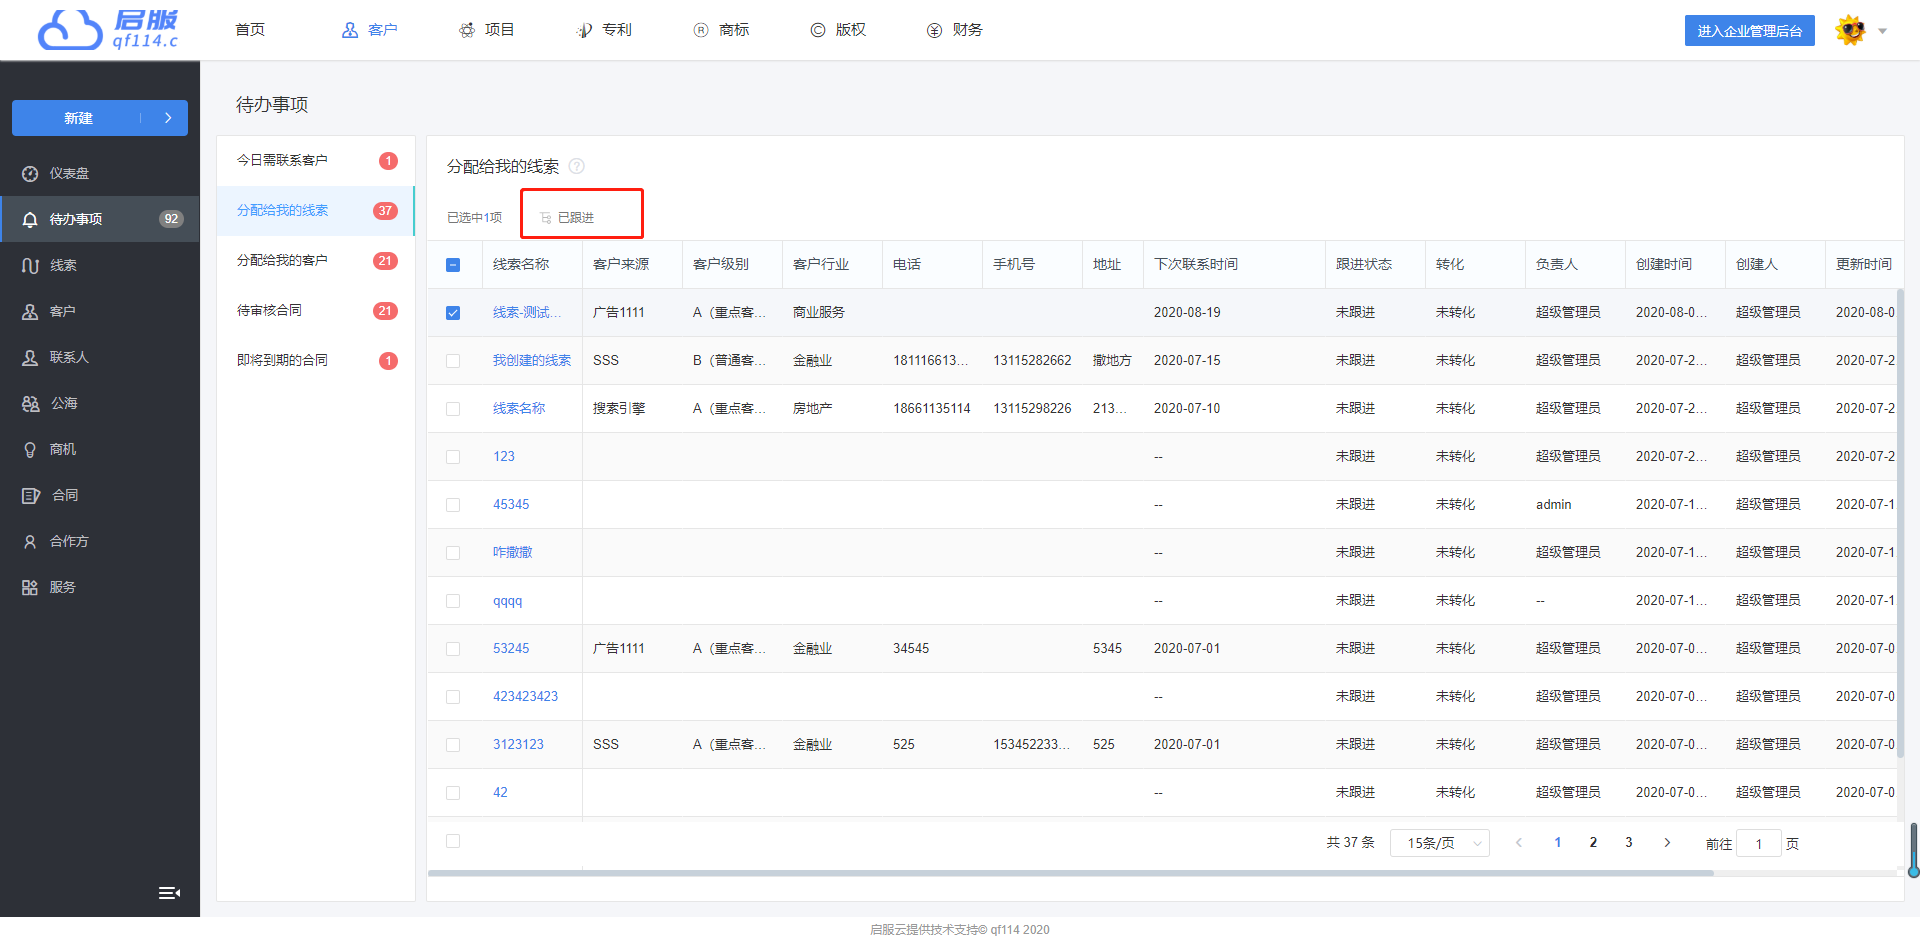Click the 财务 yen icon in top nav

point(935,30)
